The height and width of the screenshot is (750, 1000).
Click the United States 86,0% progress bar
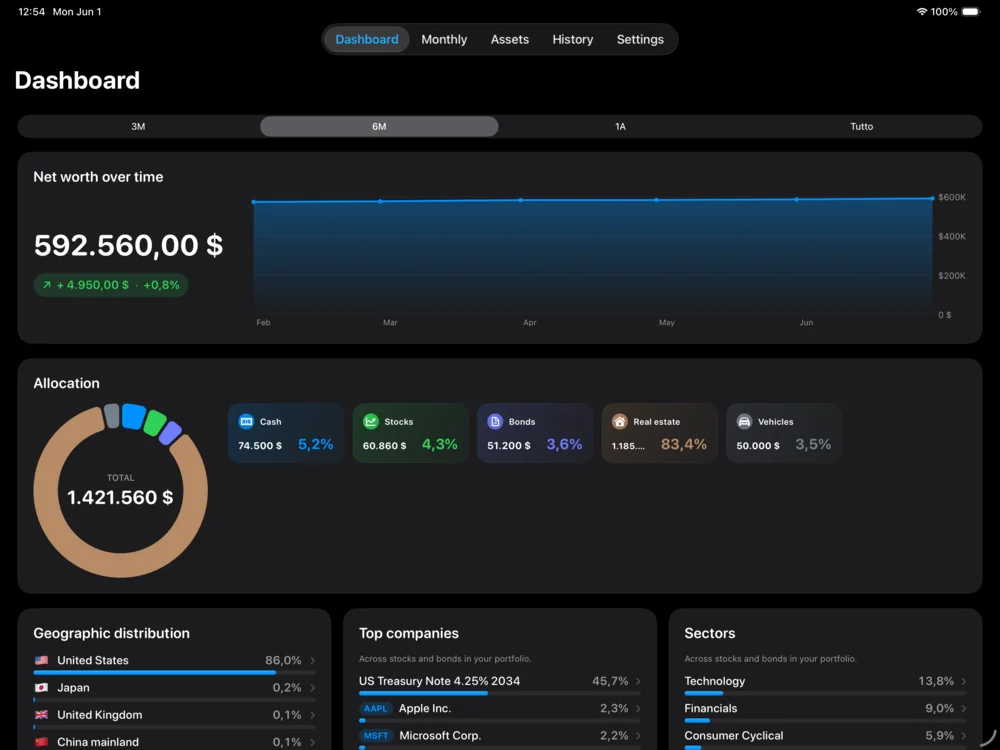point(174,672)
